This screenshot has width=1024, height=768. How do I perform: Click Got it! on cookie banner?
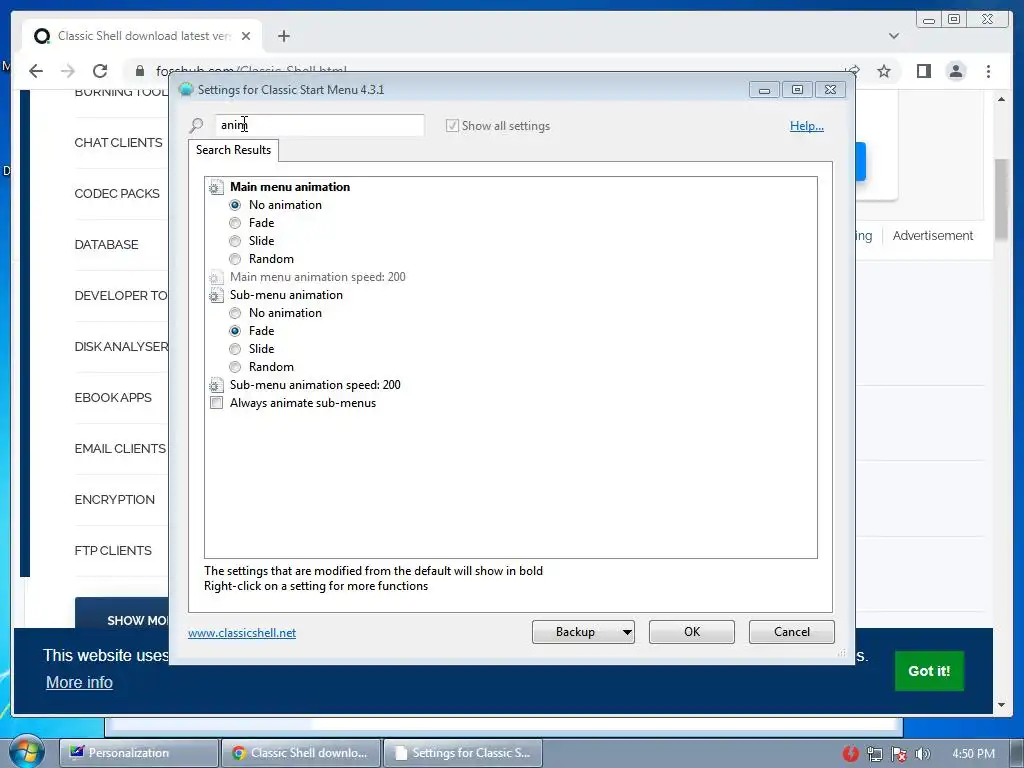coord(929,671)
